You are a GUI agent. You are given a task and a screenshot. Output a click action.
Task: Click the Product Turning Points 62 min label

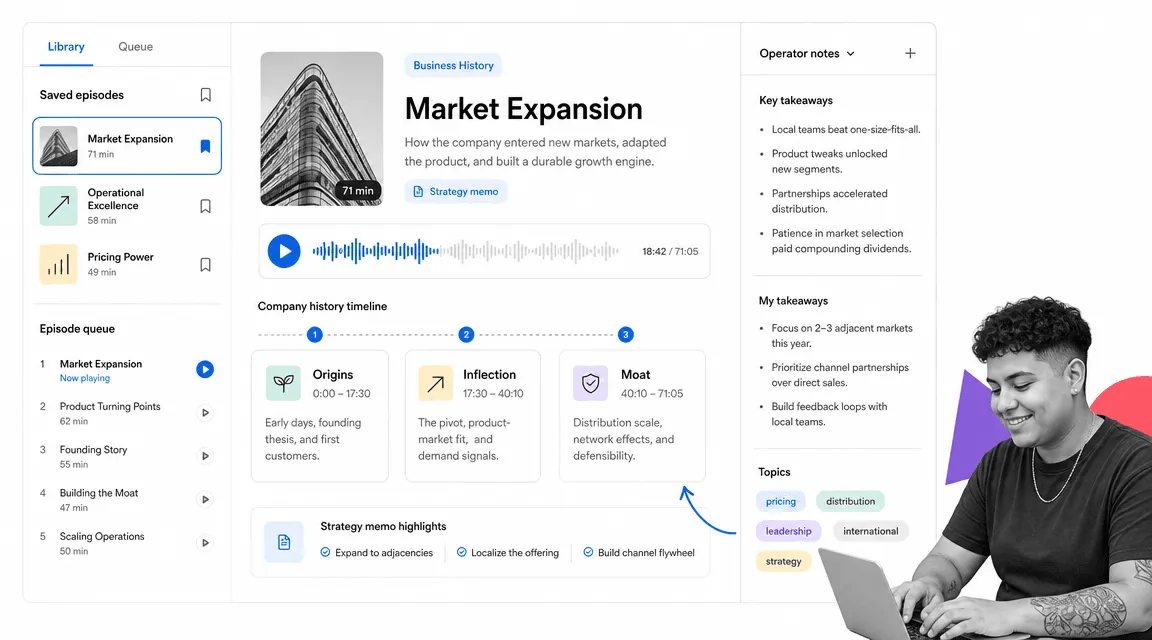point(73,421)
